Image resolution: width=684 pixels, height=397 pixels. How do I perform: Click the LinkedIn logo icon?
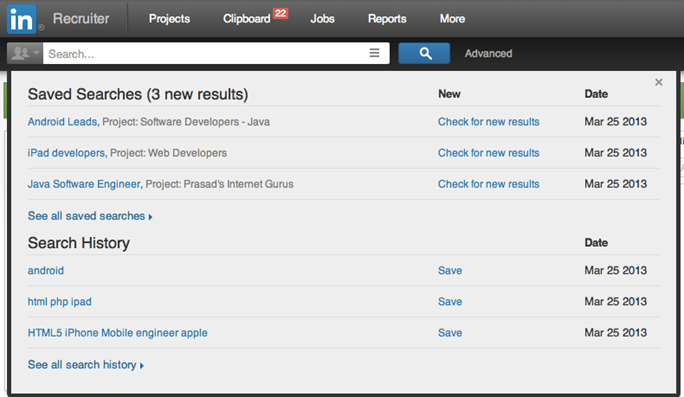tap(21, 19)
